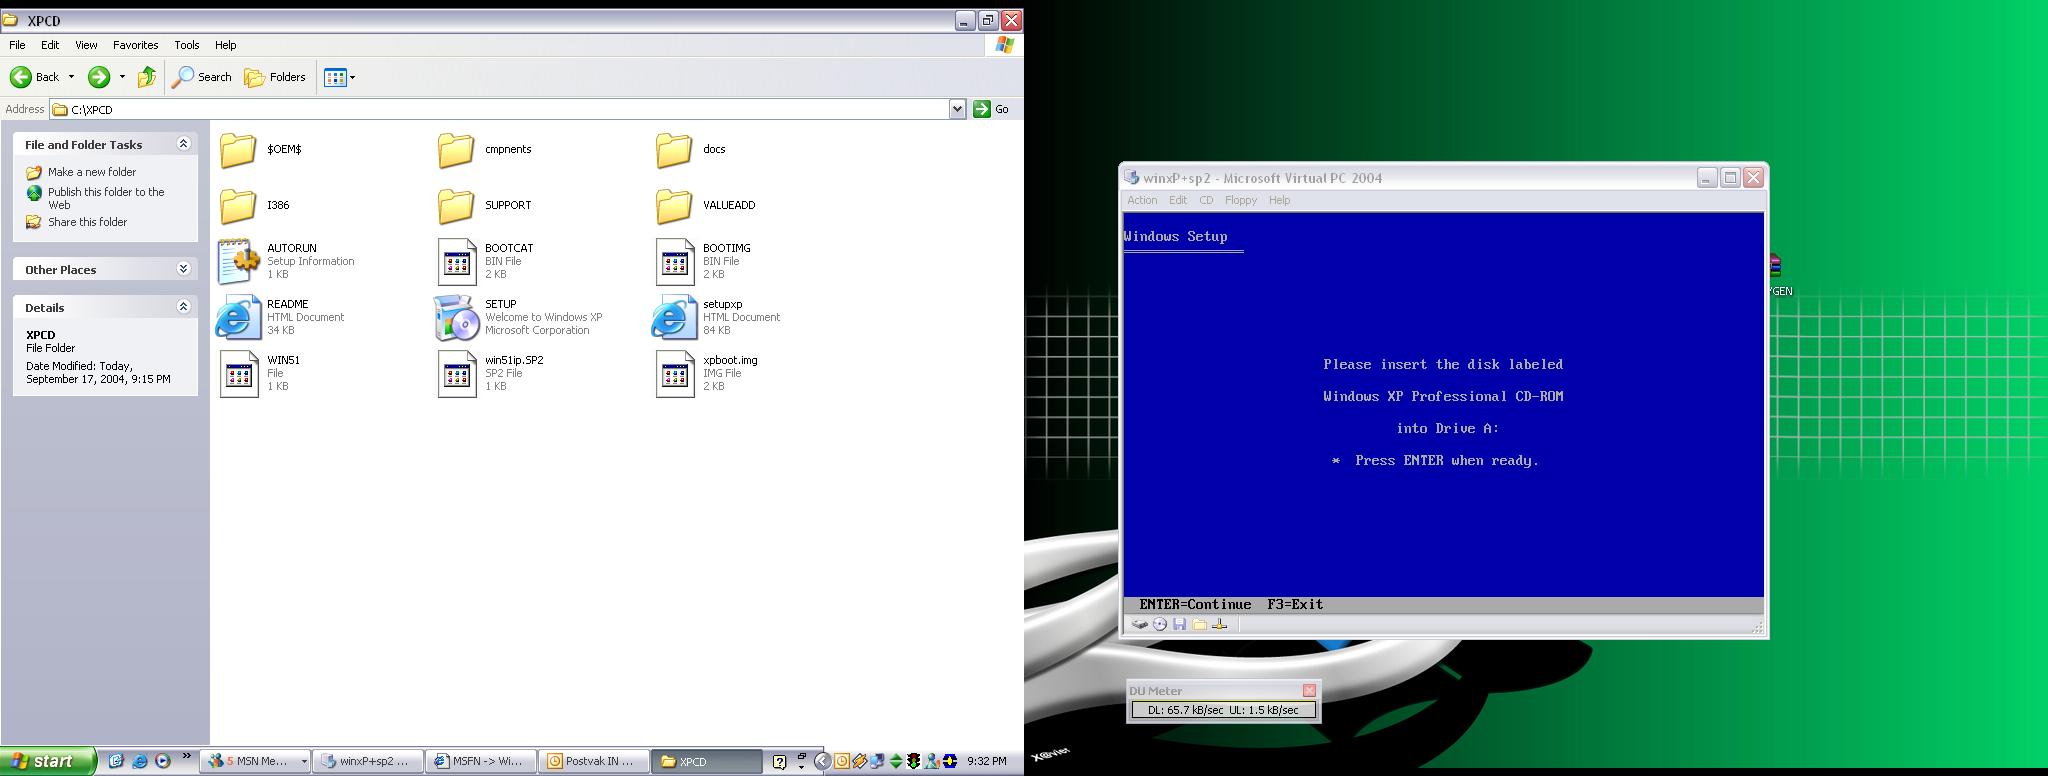Select the AUTORUN setup information file icon
Image resolution: width=2048 pixels, height=776 pixels.
coord(238,261)
